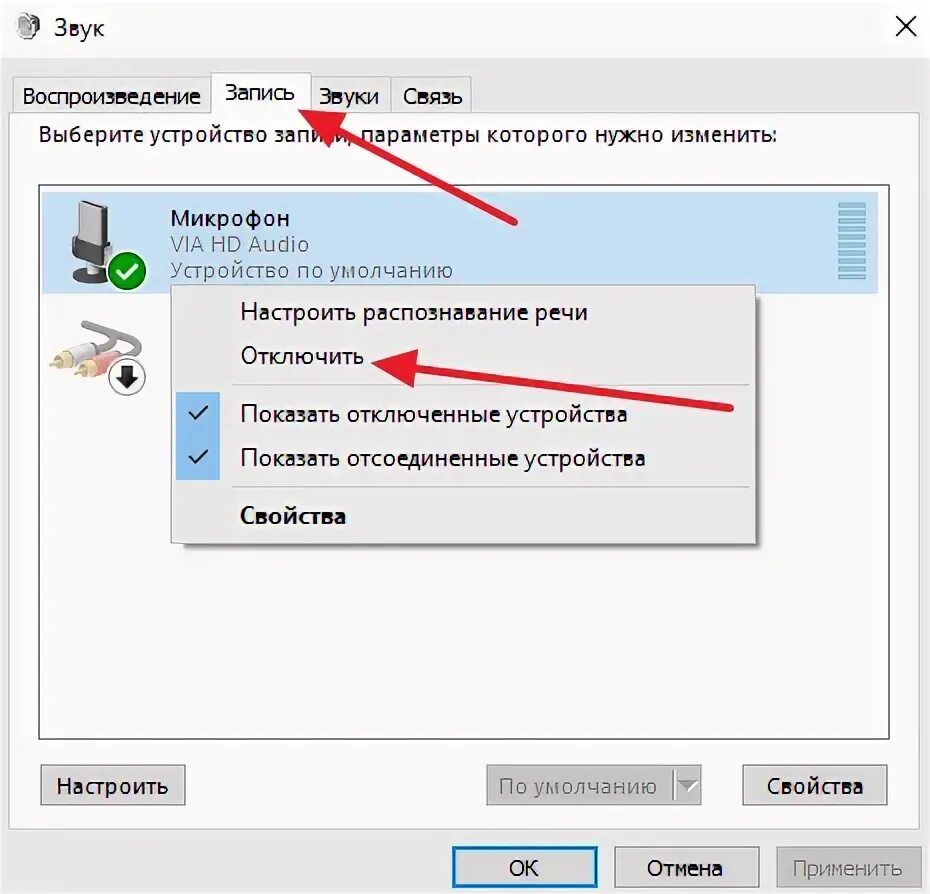930x894 pixels.
Task: Click the green default-device checkmark badge
Action: 126,271
